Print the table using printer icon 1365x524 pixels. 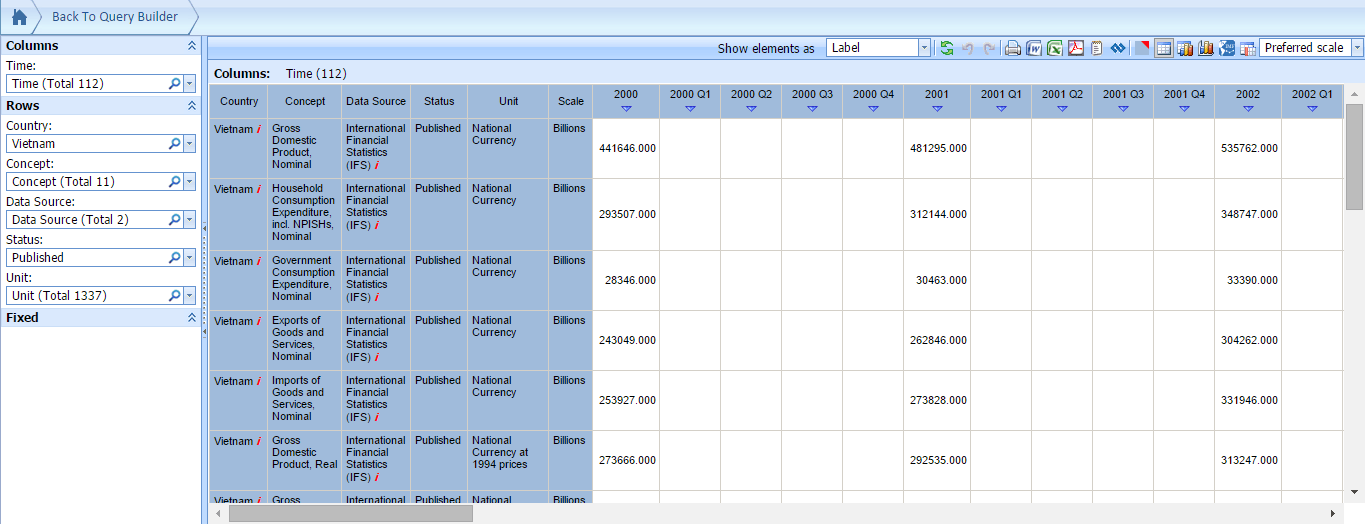coord(1013,48)
